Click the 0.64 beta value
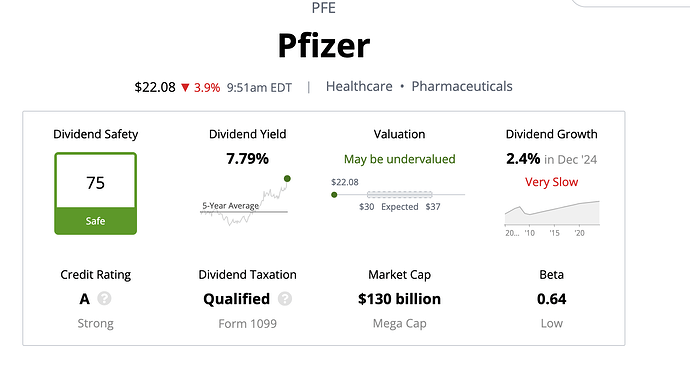 point(551,299)
